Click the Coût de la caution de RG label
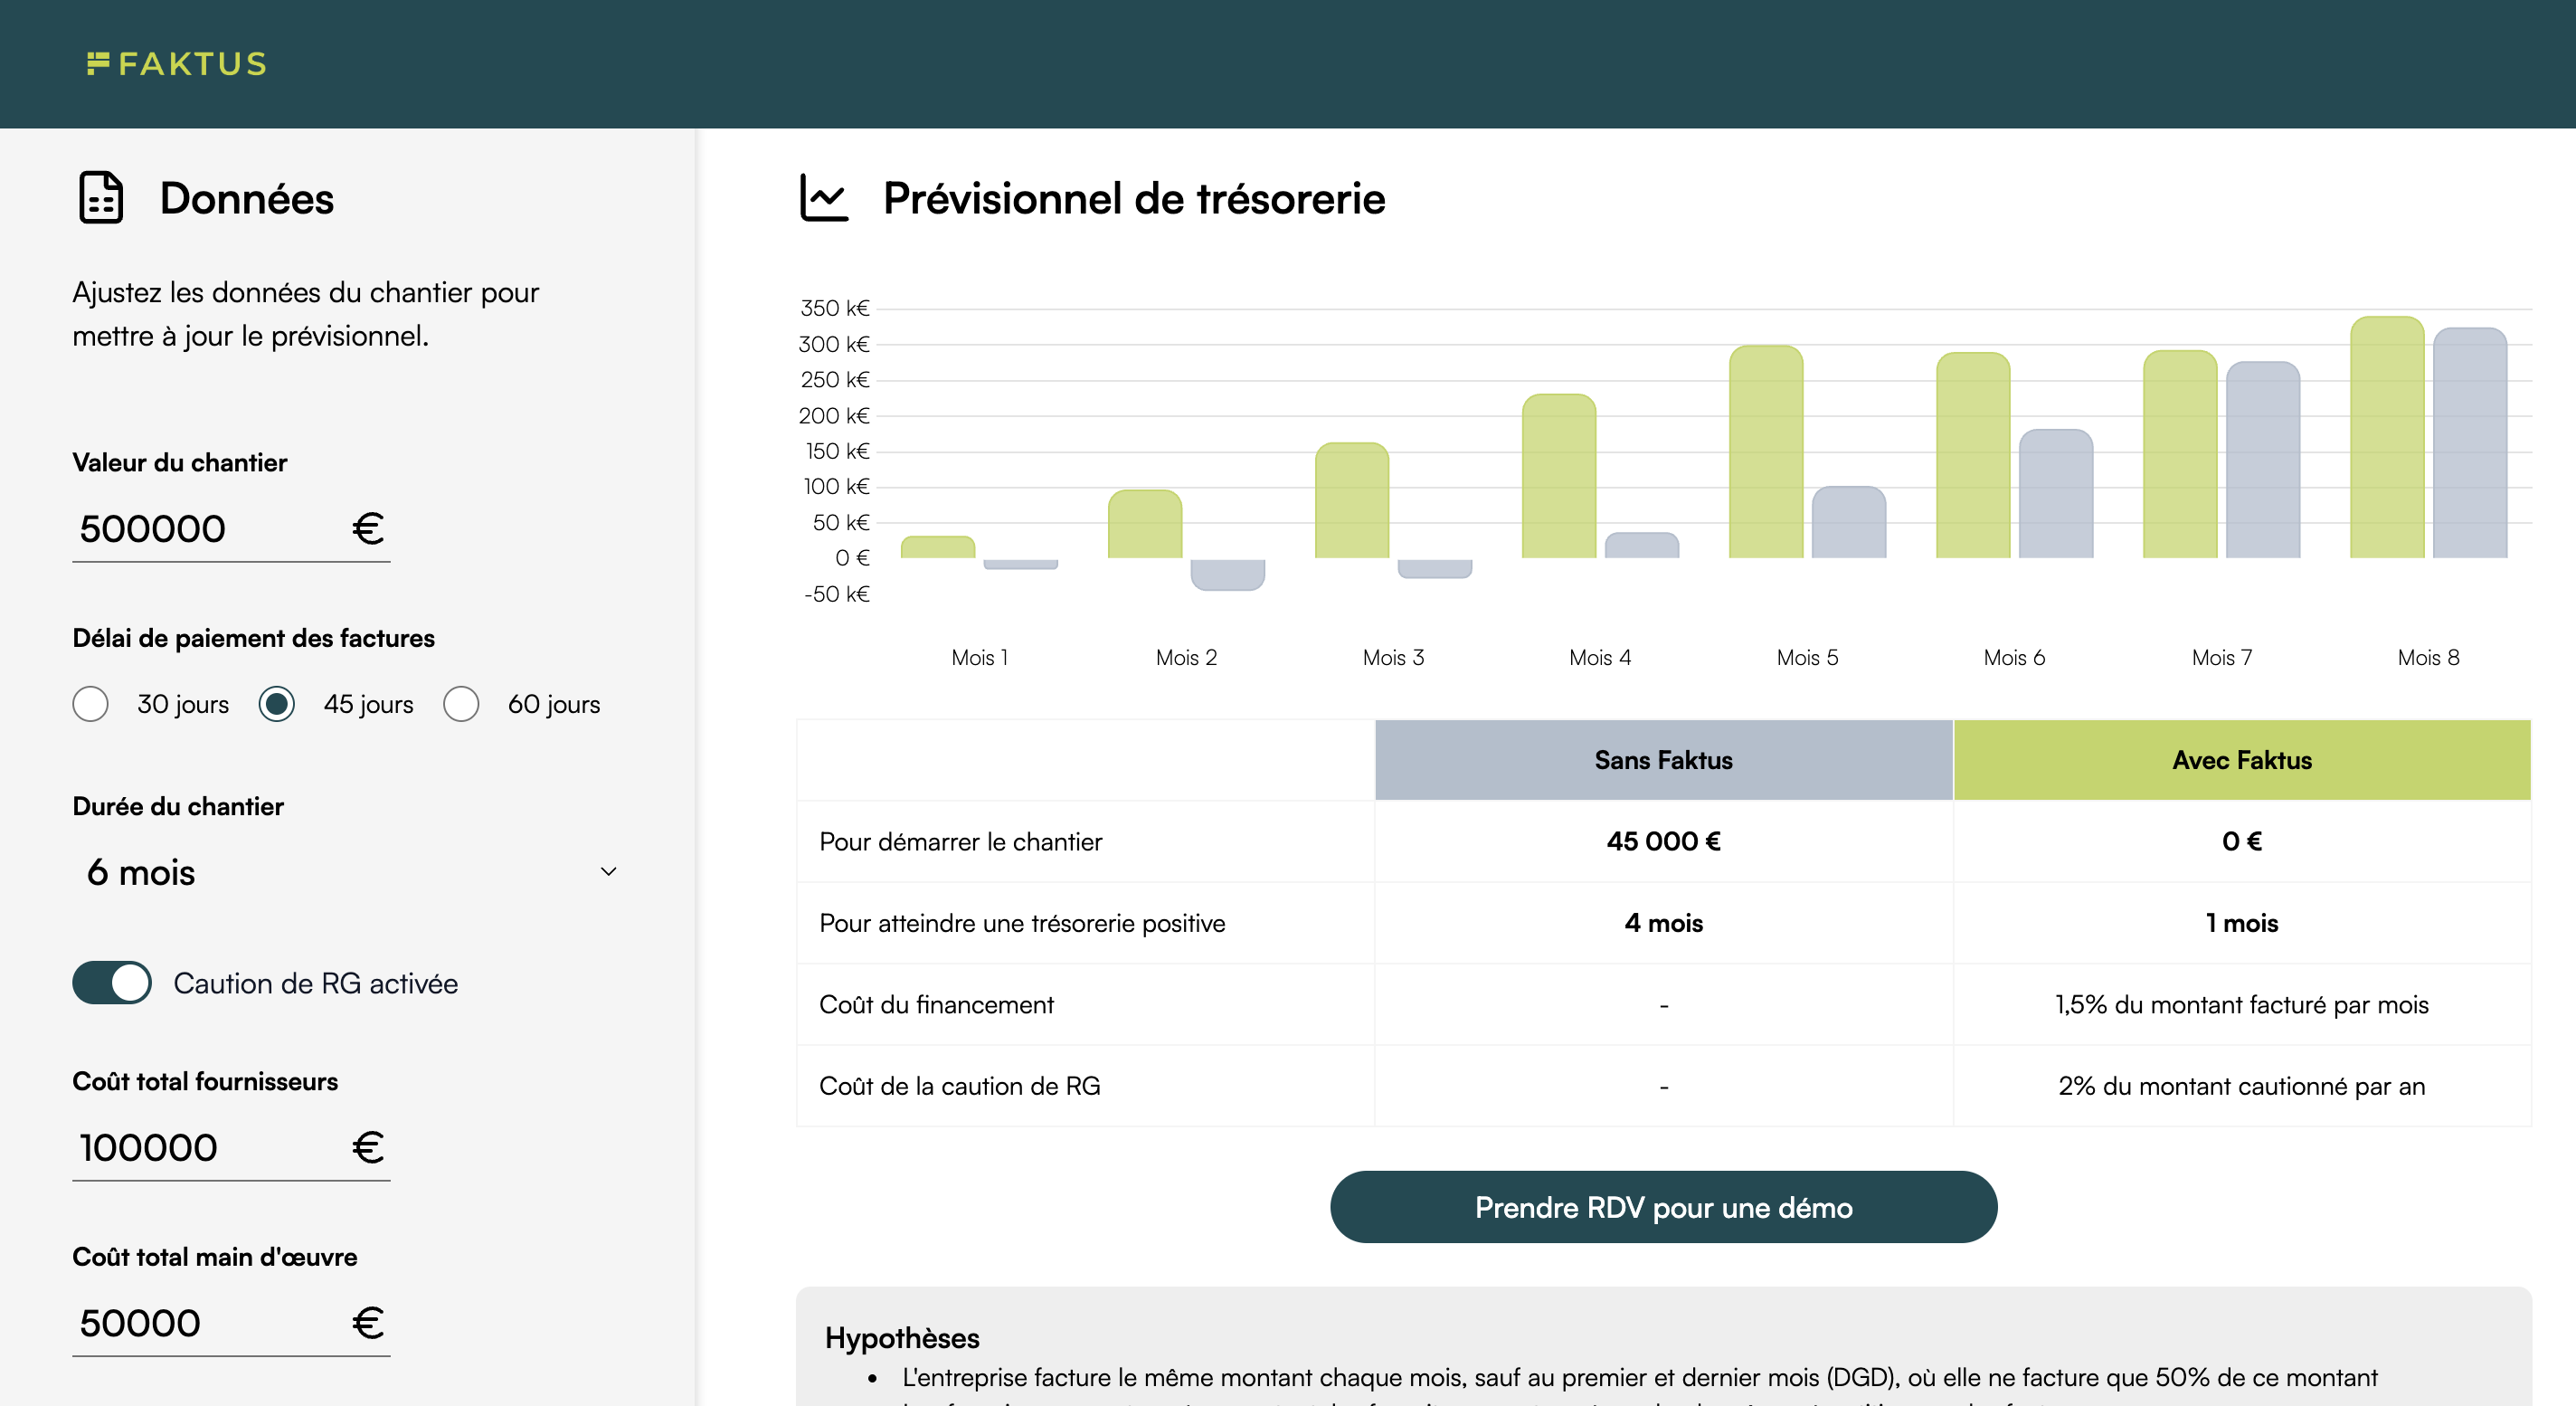 point(959,1086)
